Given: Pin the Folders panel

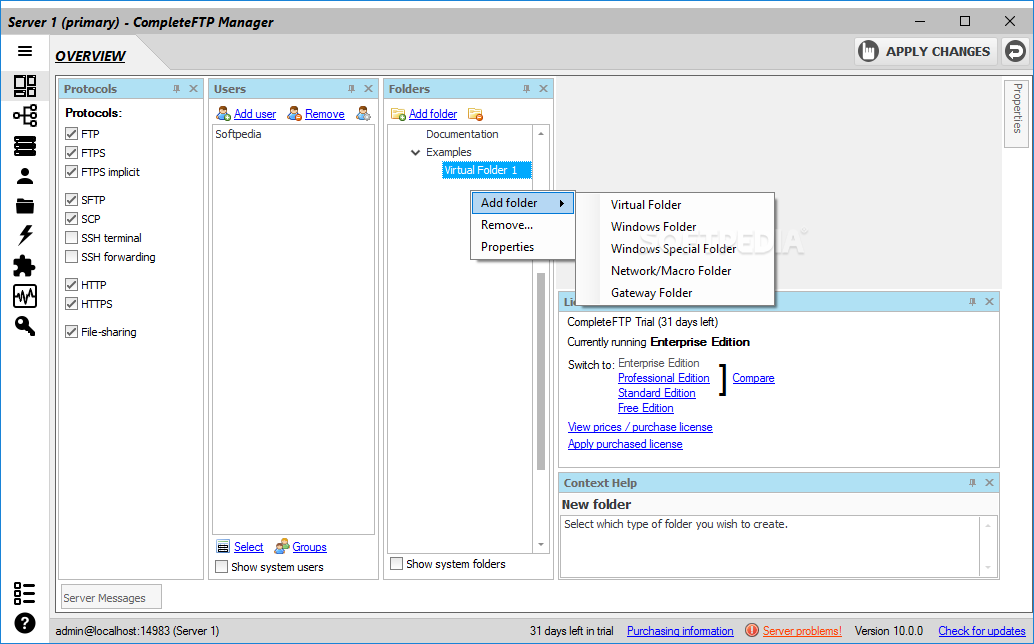Looking at the screenshot, I should [526, 89].
